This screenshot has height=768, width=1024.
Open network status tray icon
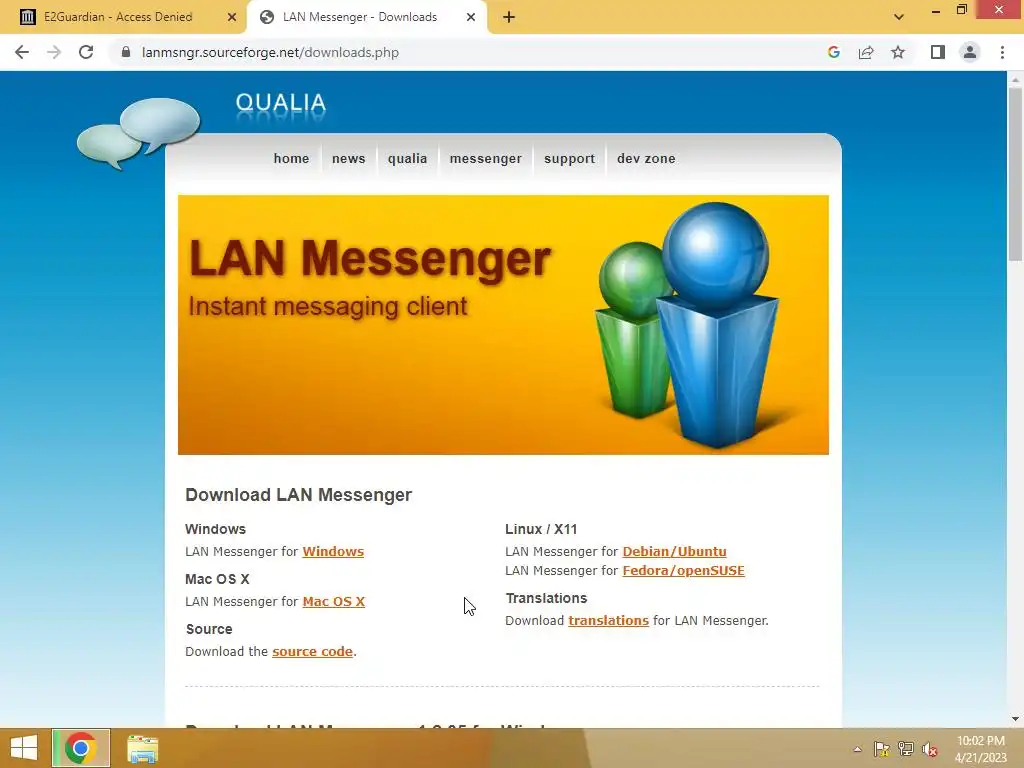coord(906,749)
